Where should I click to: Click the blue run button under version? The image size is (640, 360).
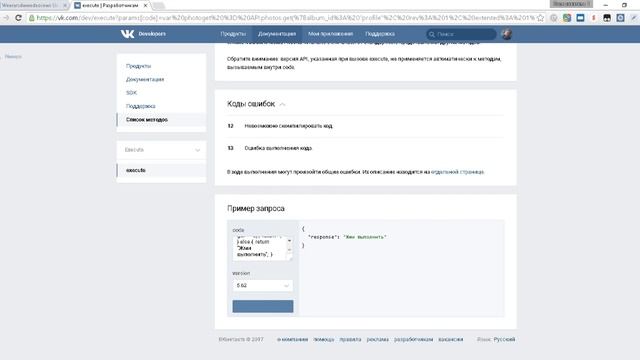click(x=263, y=306)
